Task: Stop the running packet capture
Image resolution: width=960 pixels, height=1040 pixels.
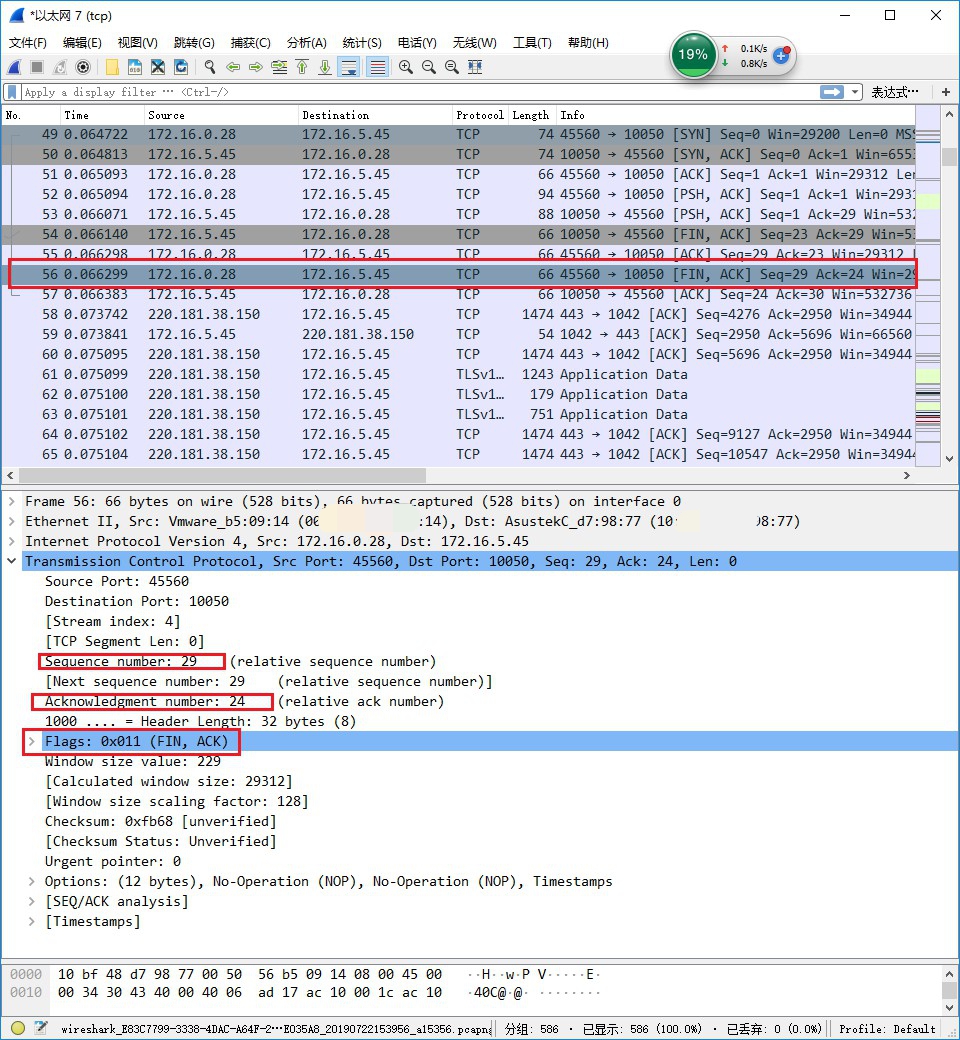Action: 37,67
